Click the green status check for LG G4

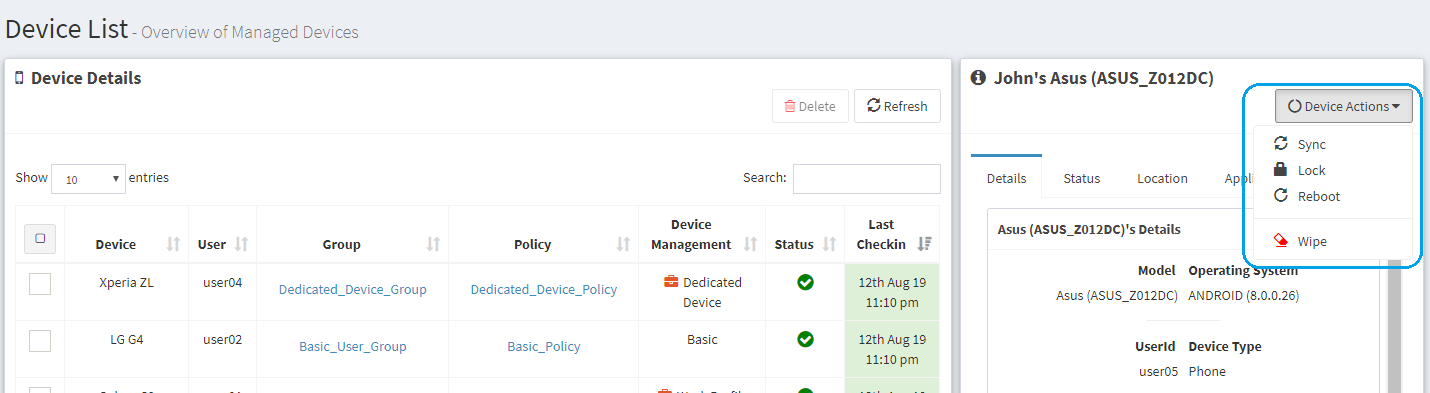point(805,340)
